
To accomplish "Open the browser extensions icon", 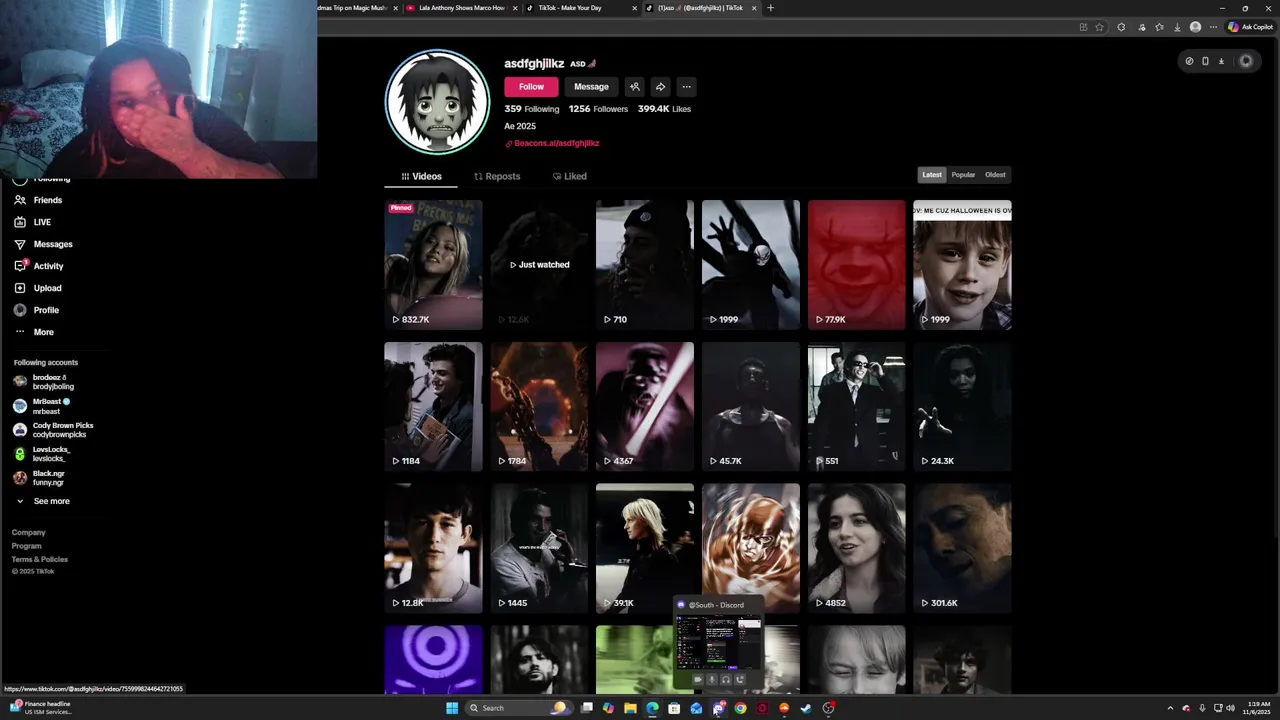I will tap(1121, 27).
